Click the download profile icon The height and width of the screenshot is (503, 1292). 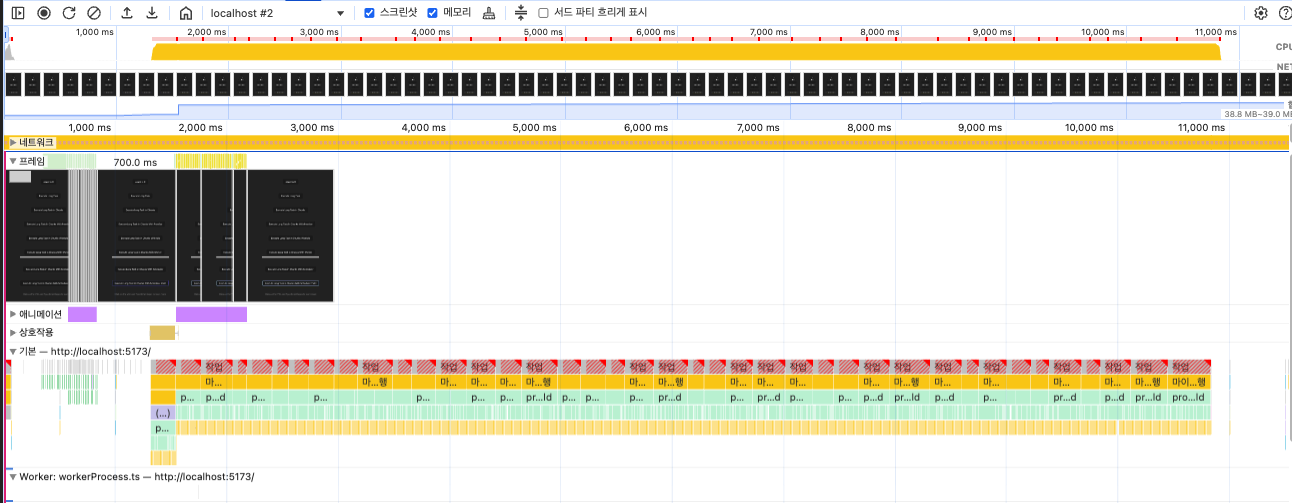152,13
